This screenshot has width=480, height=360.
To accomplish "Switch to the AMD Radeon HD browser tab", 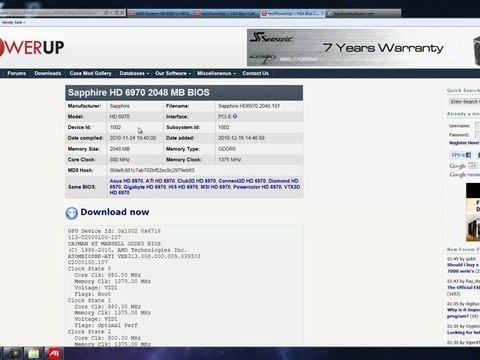I will pyautogui.click(x=160, y=13).
